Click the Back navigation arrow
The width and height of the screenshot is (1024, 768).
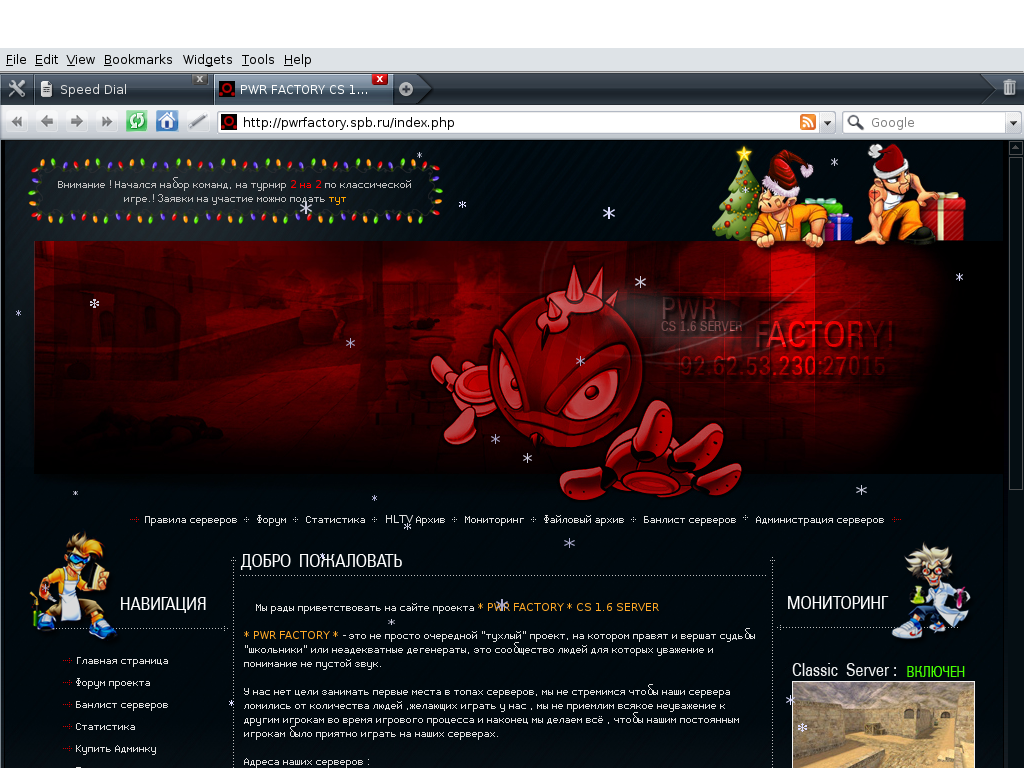point(46,122)
